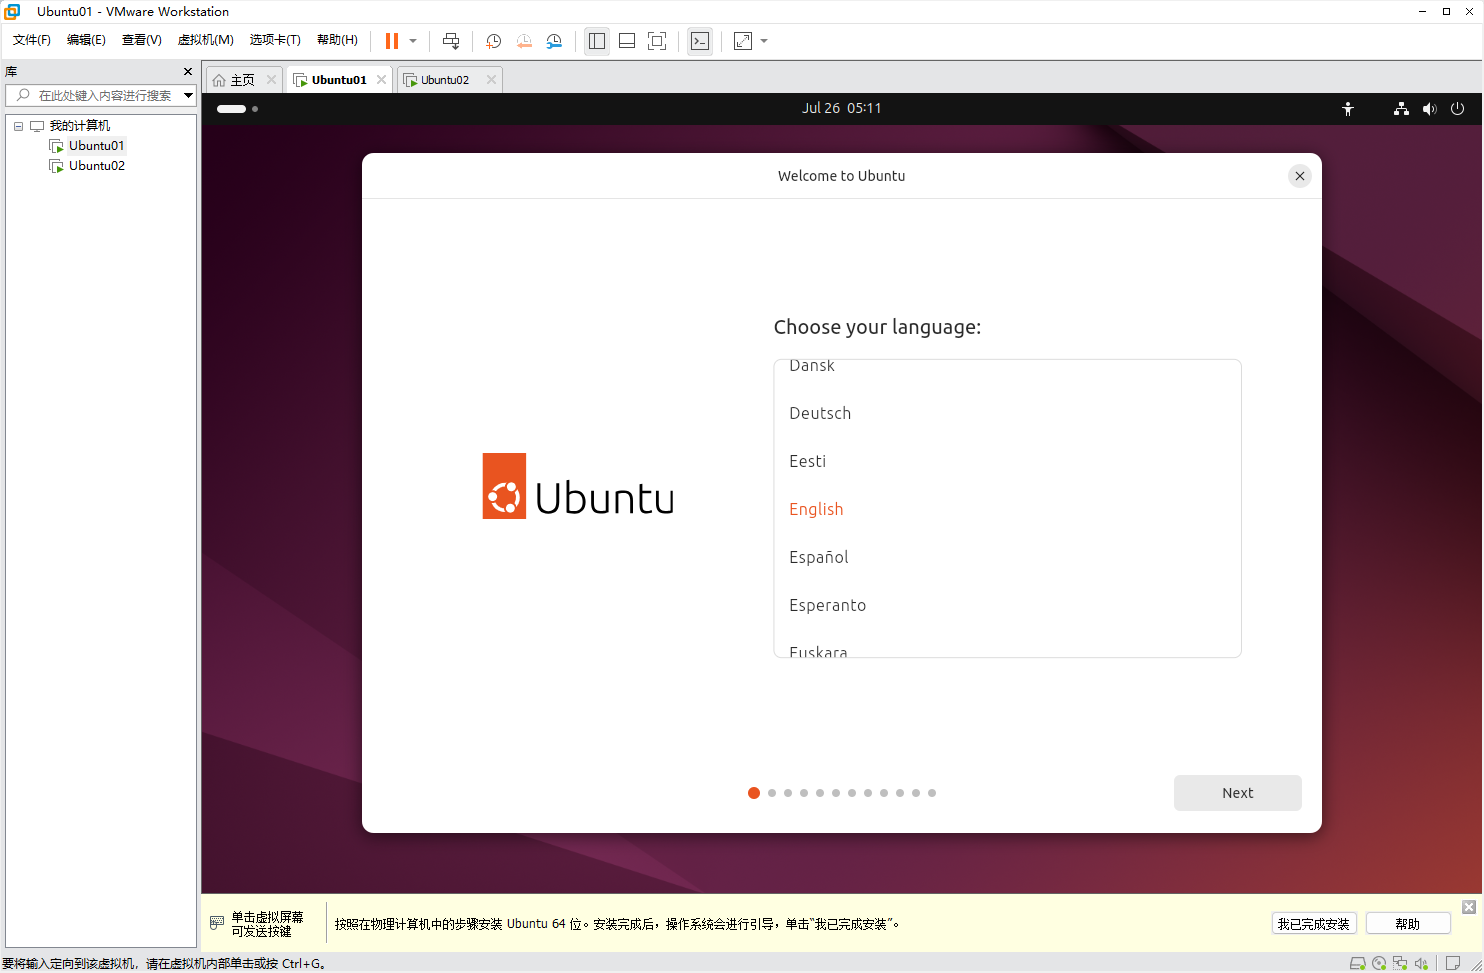
Task: Click the sound card status icon
Action: [x=1421, y=964]
